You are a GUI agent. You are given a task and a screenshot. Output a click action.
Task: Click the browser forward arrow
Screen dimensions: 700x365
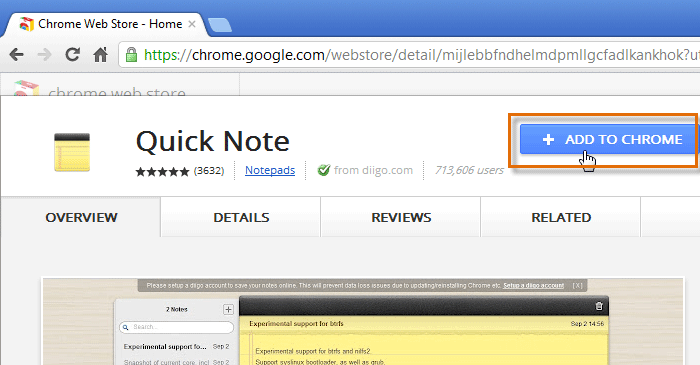pos(45,55)
